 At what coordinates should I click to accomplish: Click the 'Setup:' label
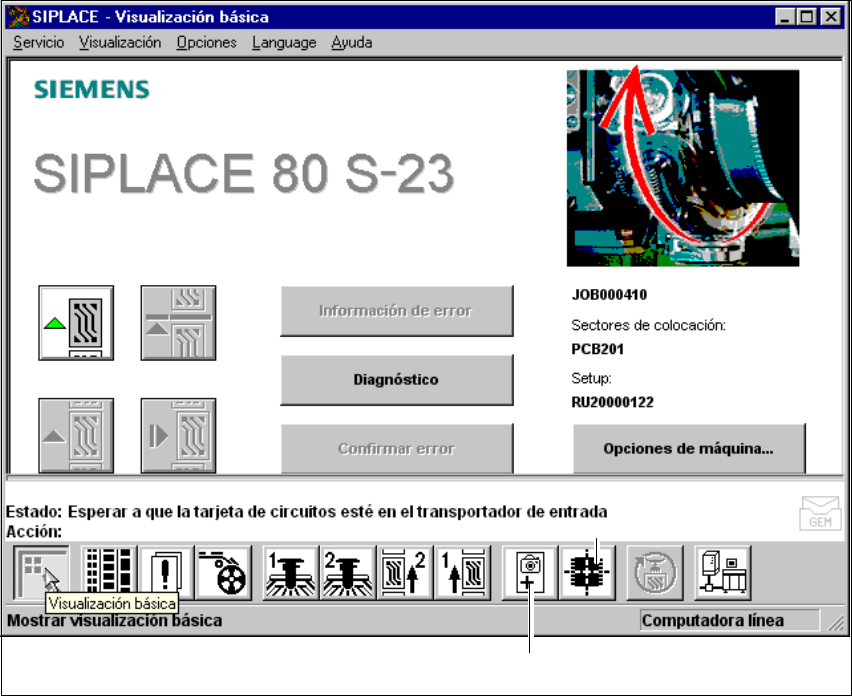click(591, 378)
